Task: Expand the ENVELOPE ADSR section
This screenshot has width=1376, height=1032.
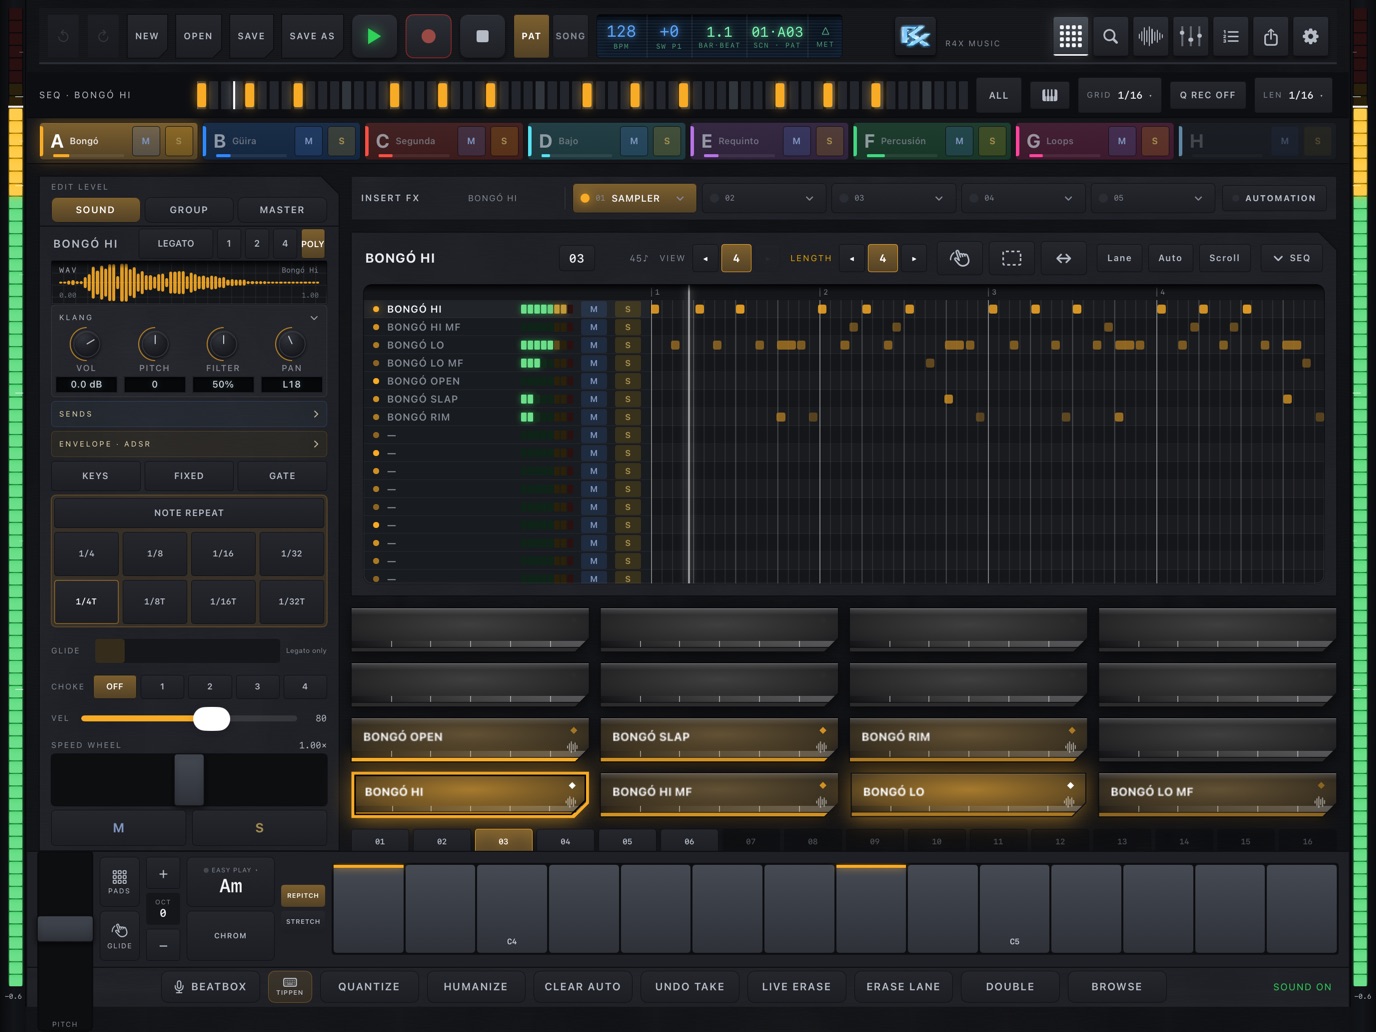Action: tap(189, 444)
